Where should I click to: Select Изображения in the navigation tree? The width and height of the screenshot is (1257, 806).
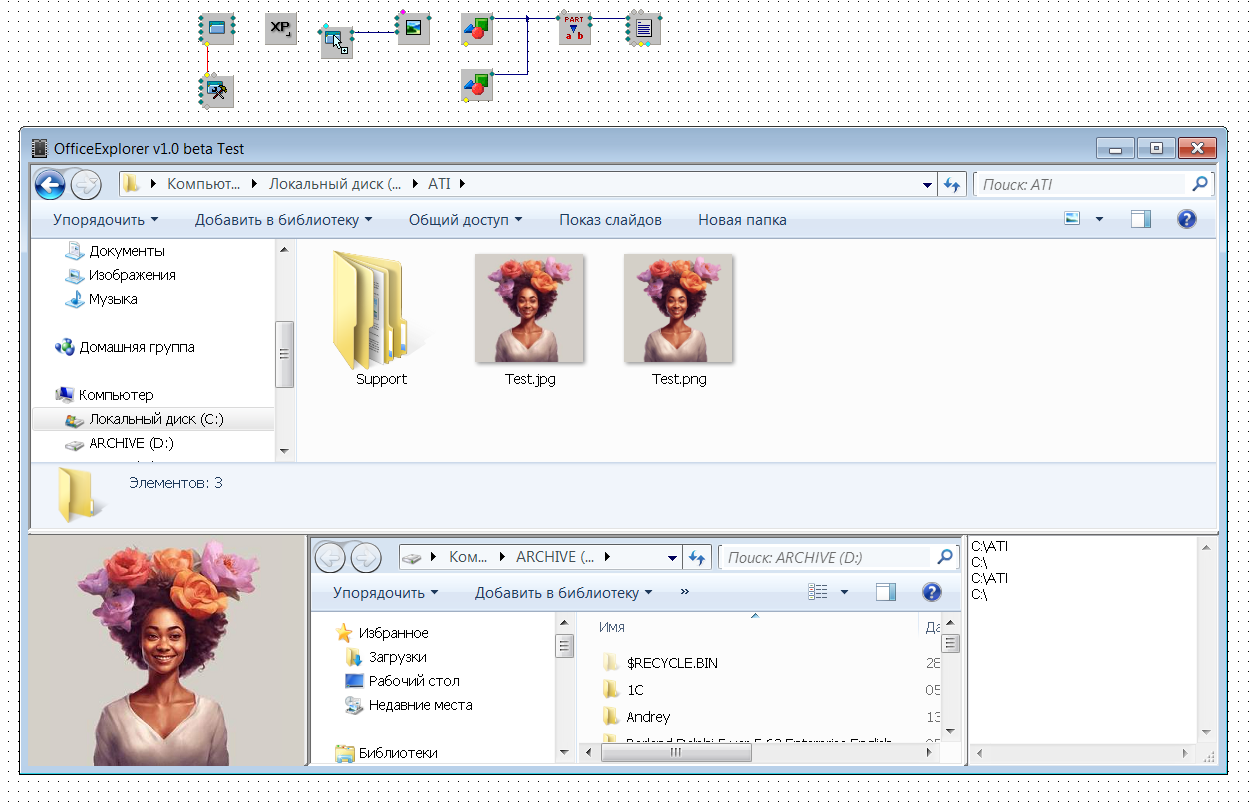(121, 275)
